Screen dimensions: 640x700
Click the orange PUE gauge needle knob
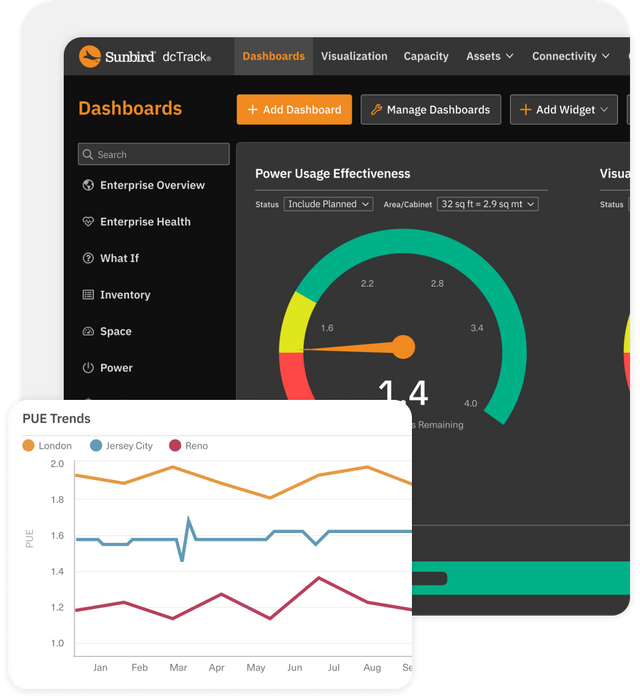coord(403,347)
